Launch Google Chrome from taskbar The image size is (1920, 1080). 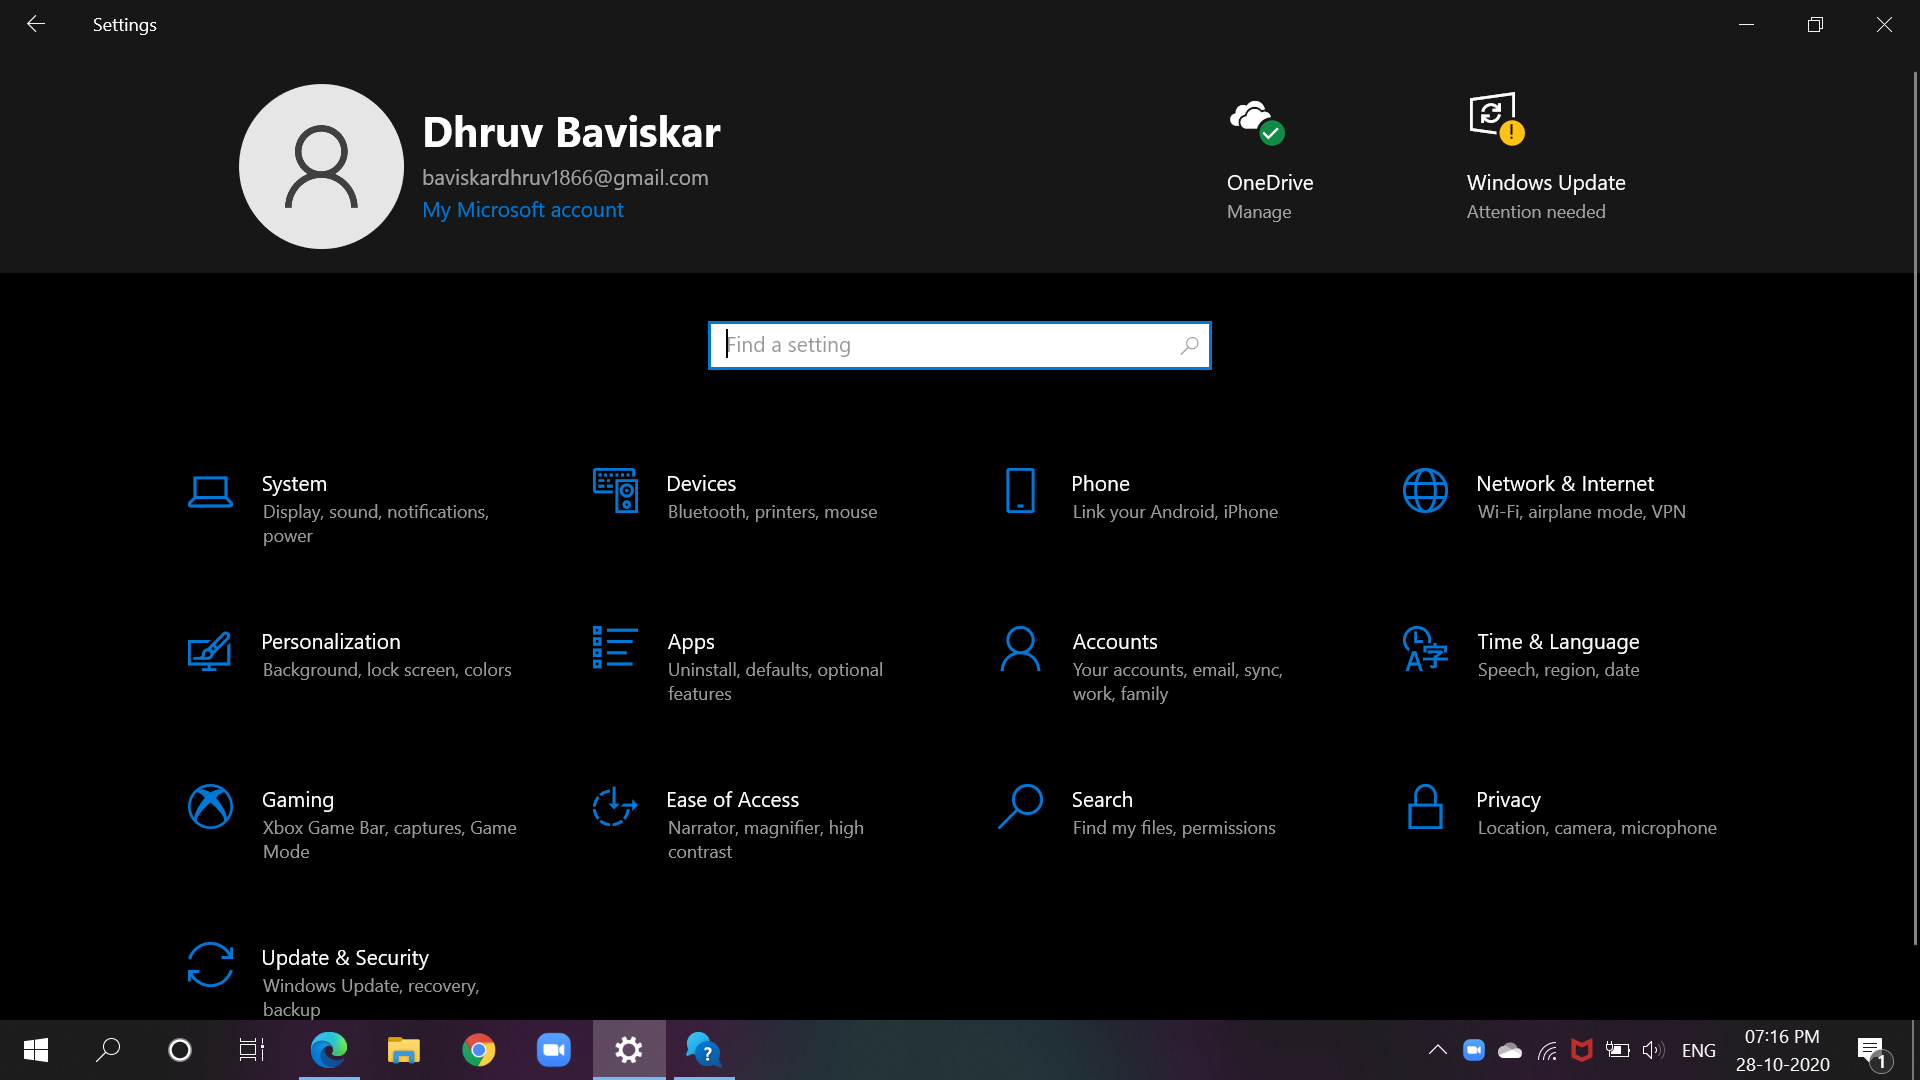click(x=479, y=1050)
